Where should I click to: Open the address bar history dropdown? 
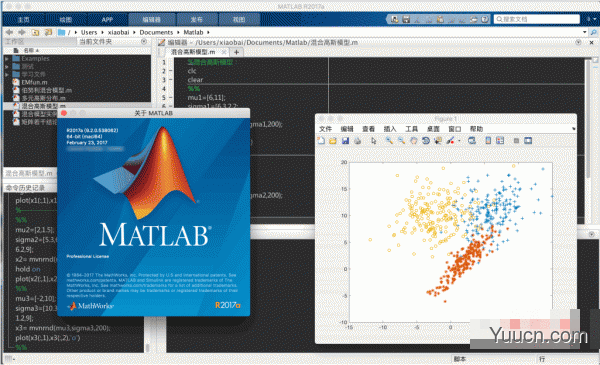(x=584, y=33)
